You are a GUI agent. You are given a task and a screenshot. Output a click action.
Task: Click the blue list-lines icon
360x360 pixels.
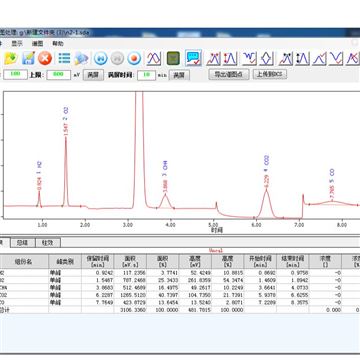pos(64,58)
